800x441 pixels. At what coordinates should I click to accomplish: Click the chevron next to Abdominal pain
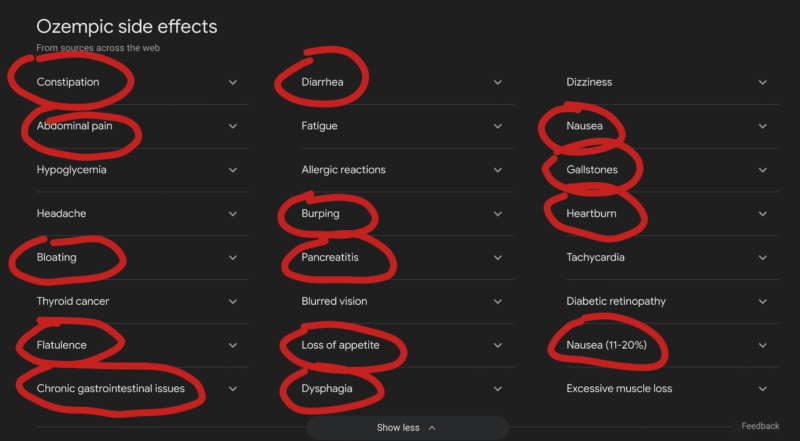[232, 126]
